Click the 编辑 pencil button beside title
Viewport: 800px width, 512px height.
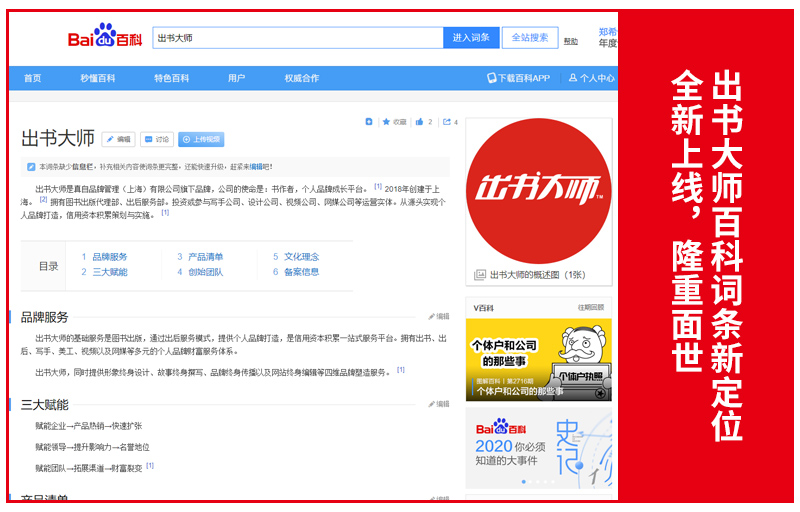point(117,140)
